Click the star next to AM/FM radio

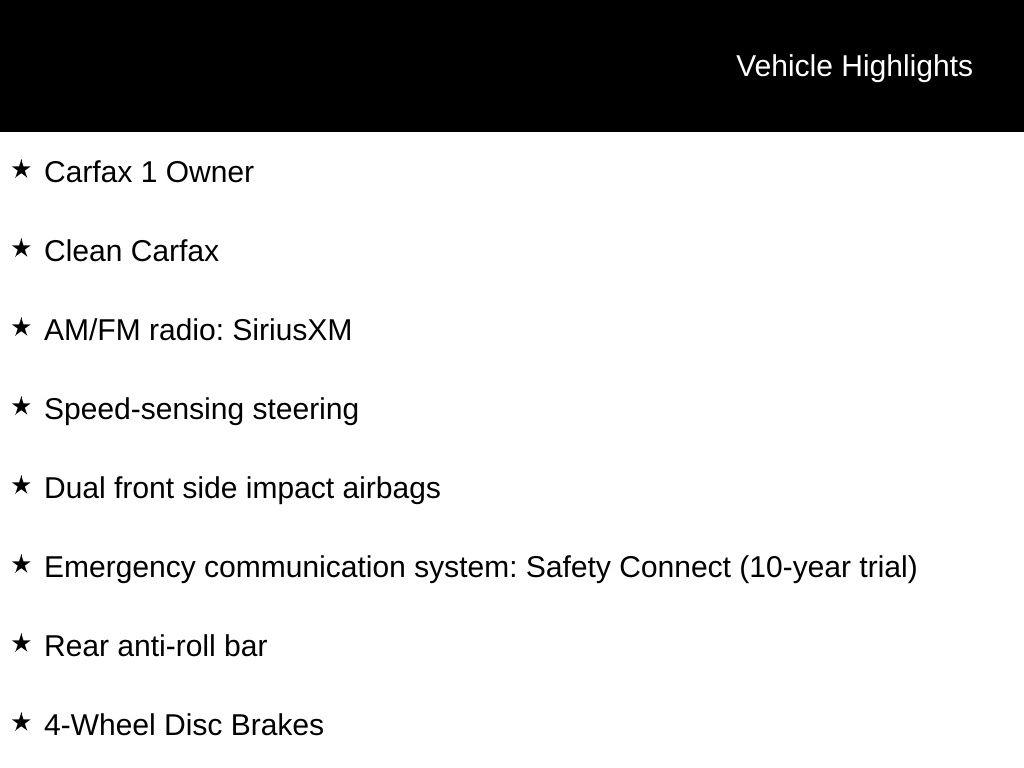(x=22, y=328)
